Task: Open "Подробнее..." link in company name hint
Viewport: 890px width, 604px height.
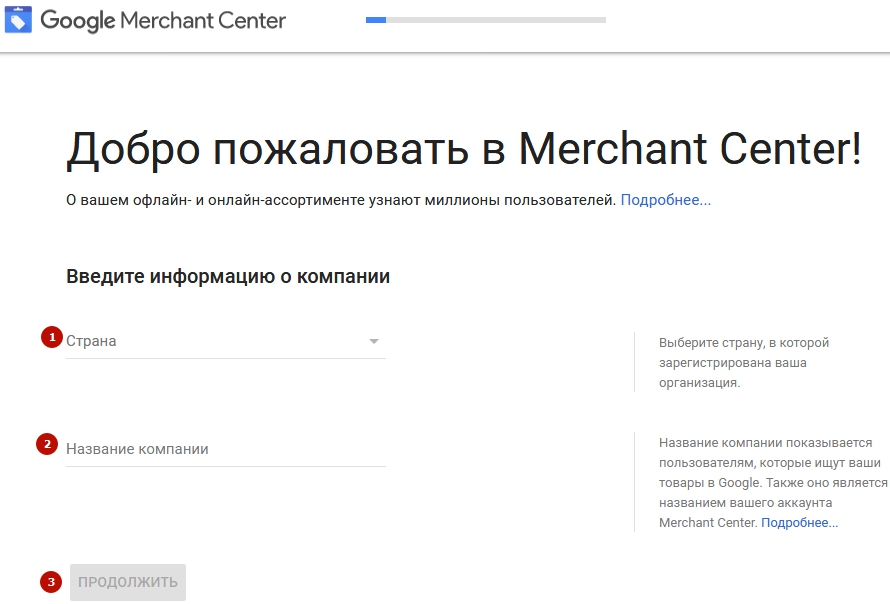Action: pyautogui.click(x=799, y=523)
